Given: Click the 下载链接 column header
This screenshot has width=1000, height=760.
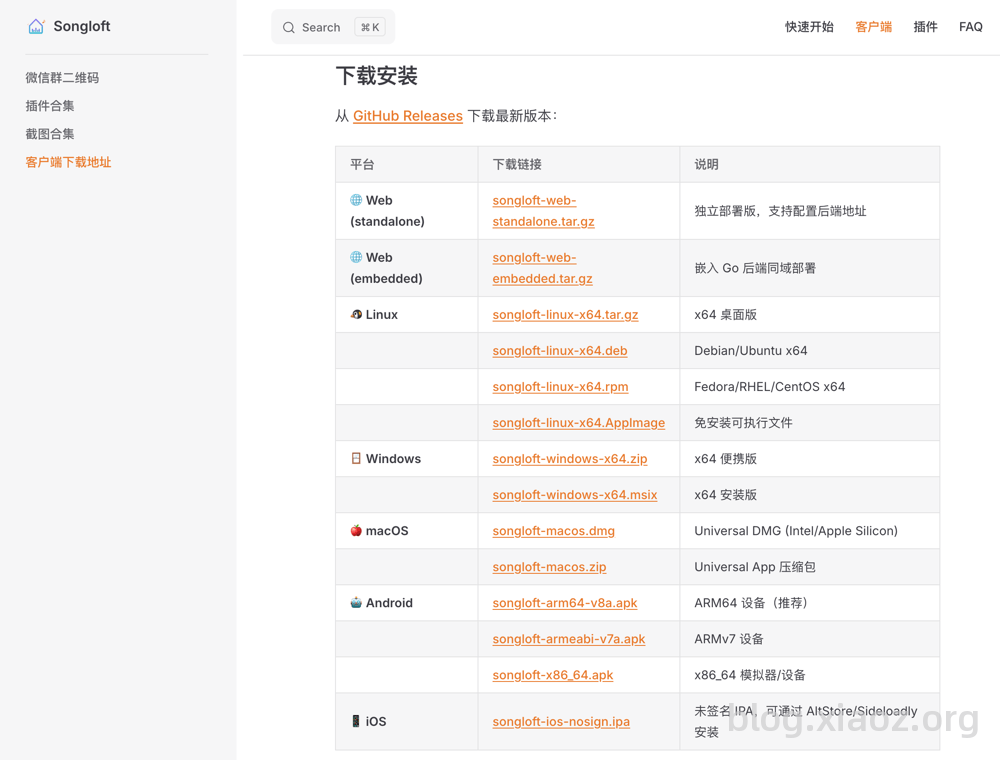Looking at the screenshot, I should point(517,164).
